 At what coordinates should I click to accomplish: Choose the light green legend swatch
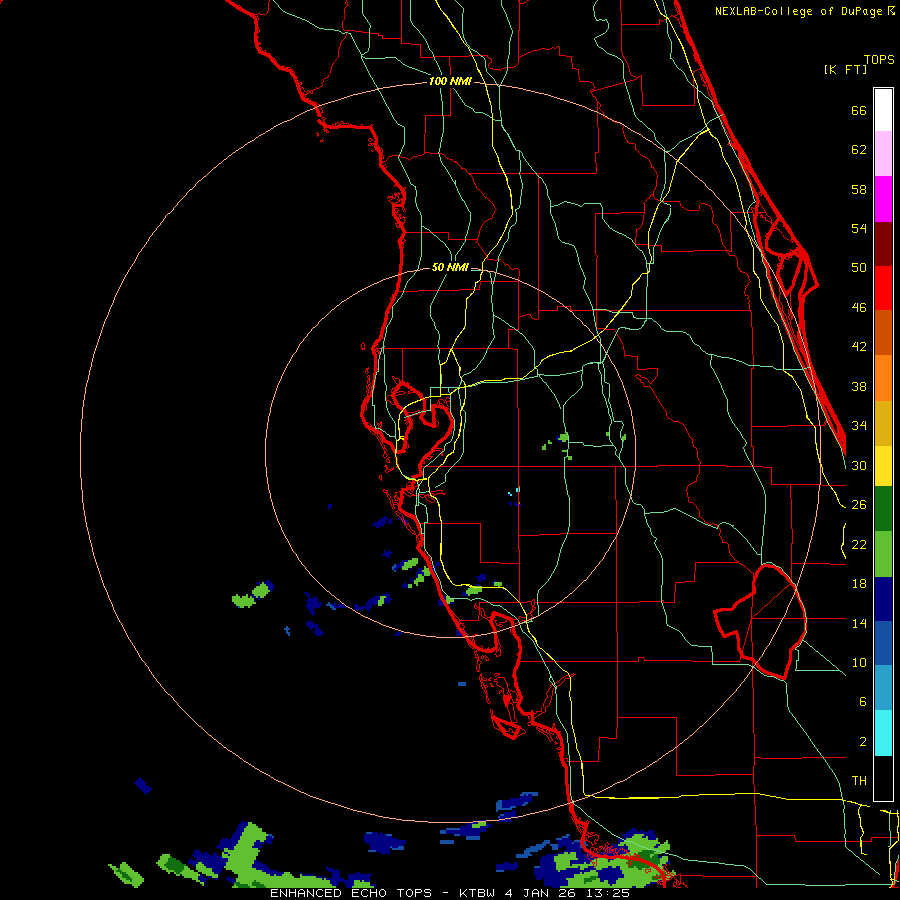tap(883, 554)
